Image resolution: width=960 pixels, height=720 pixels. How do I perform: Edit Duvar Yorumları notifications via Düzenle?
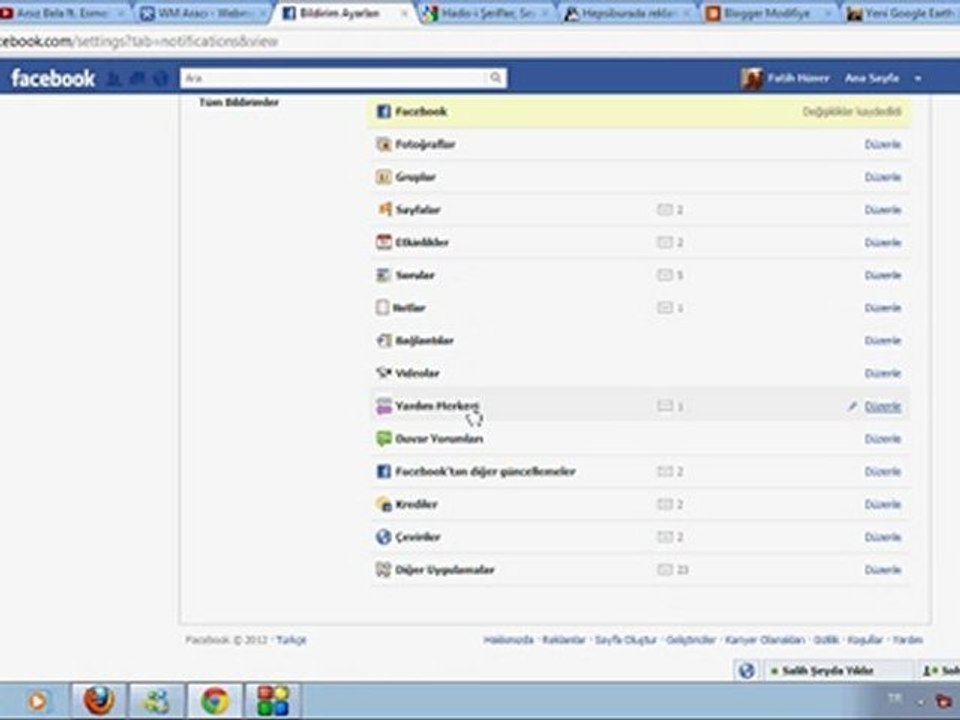coord(882,438)
